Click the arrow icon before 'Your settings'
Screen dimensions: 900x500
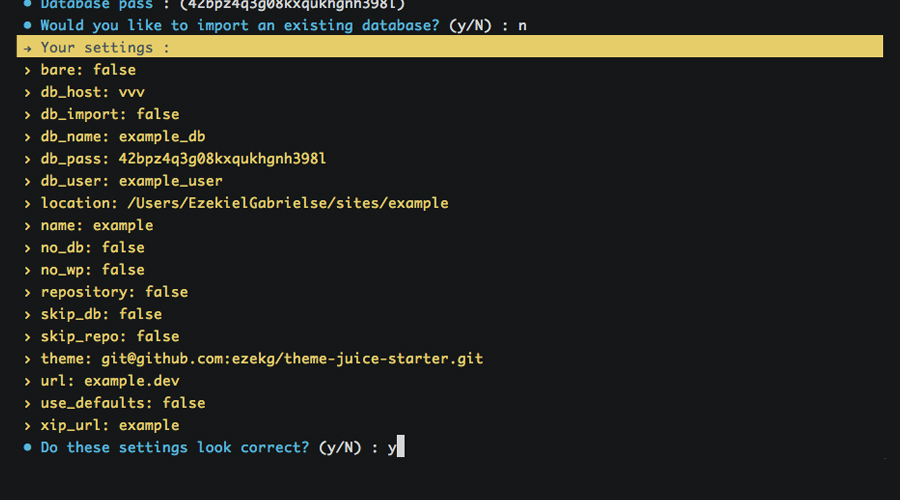pos(27,48)
